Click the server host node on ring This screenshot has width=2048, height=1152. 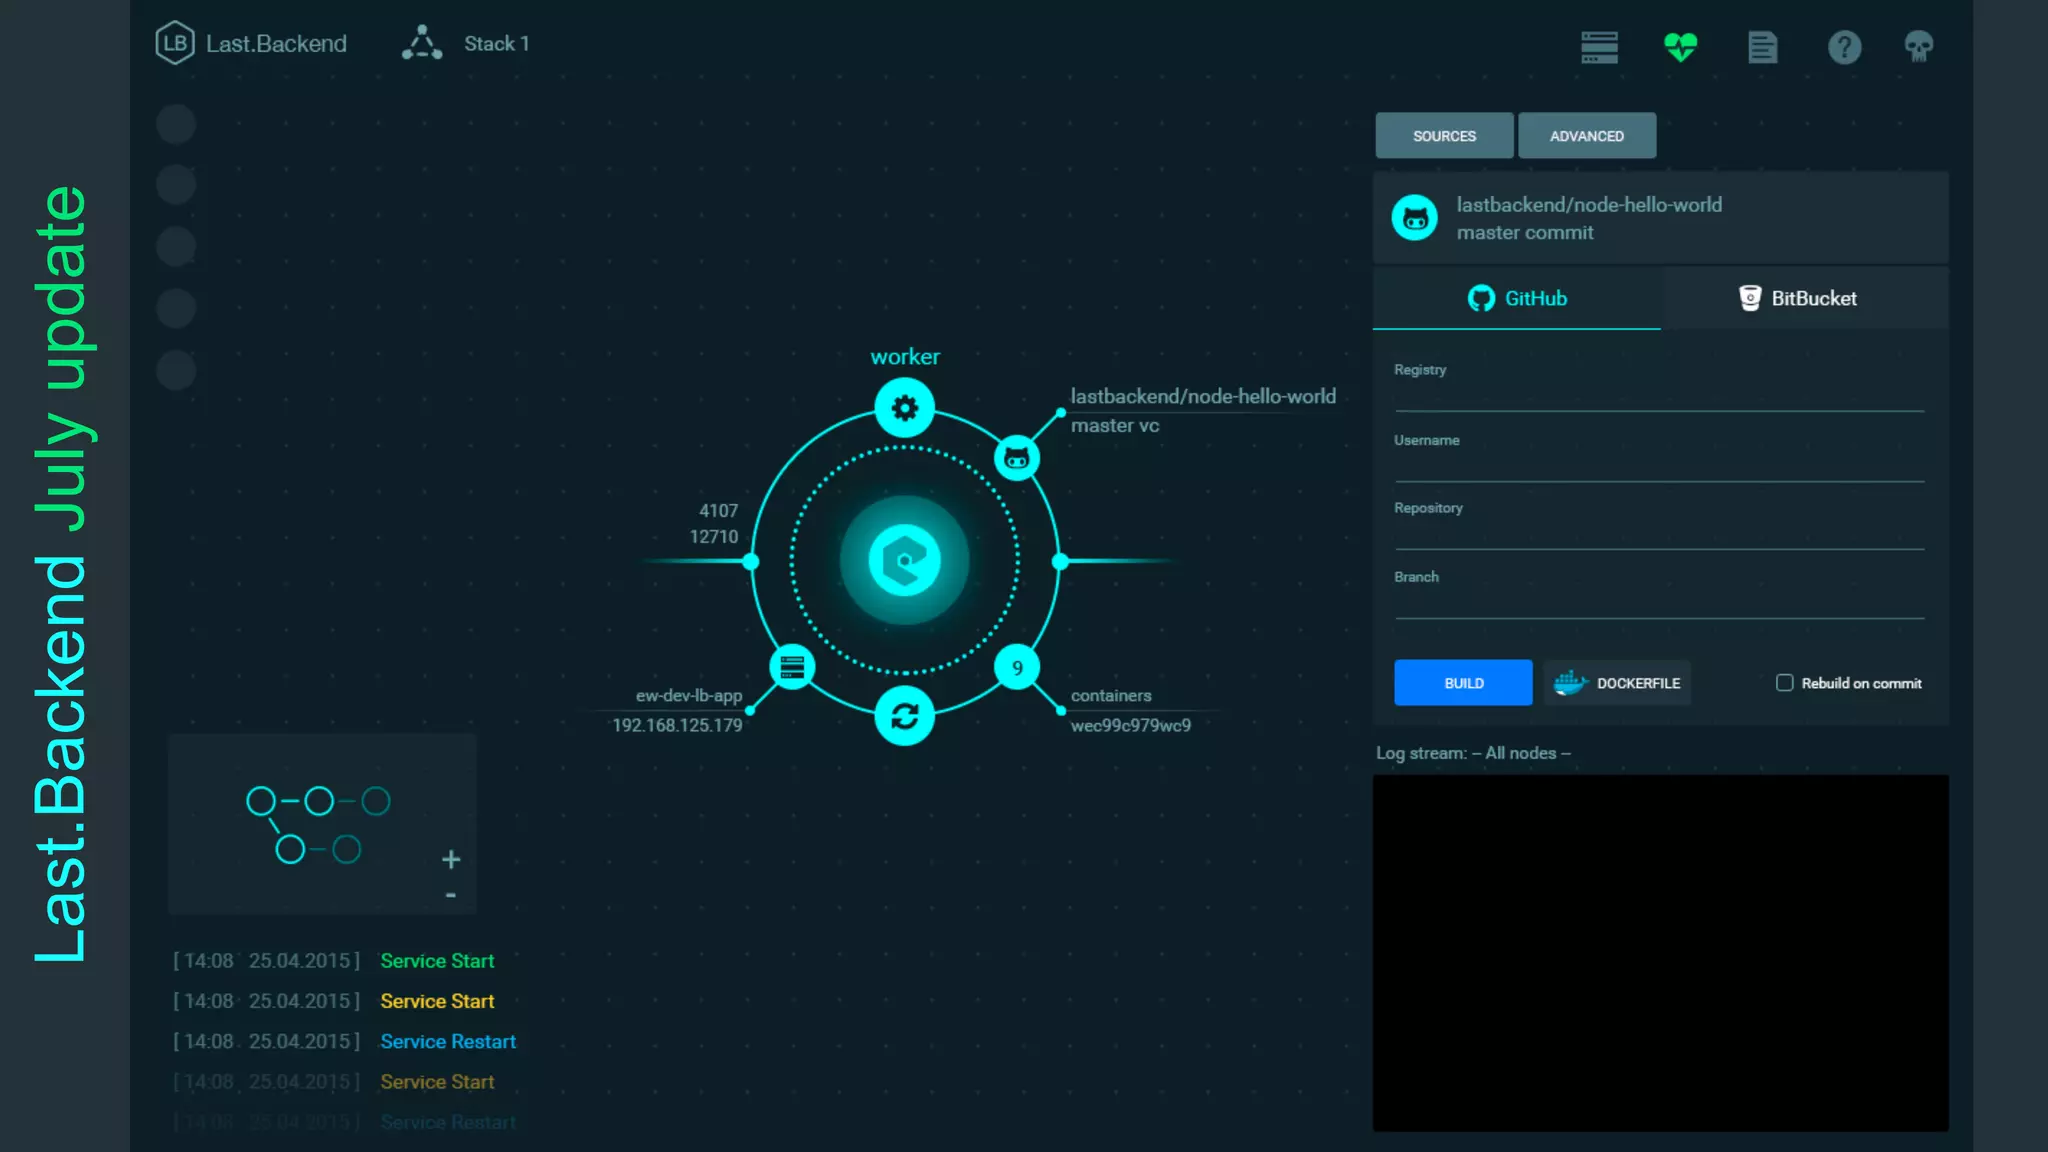click(792, 667)
